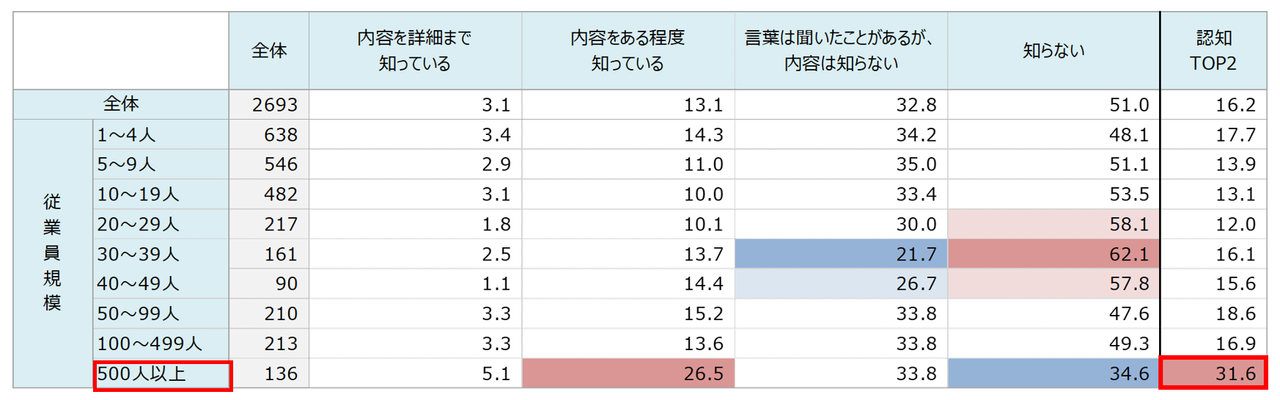The width and height of the screenshot is (1280, 400).
Task: Select the 500人以上 row label
Action: coord(162,375)
